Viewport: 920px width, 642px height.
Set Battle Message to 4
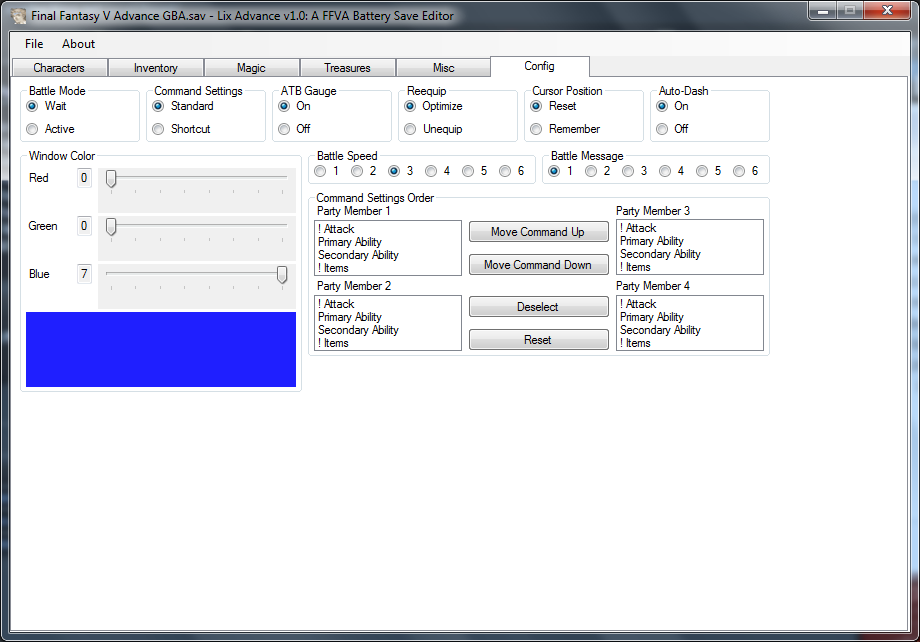[x=672, y=171]
